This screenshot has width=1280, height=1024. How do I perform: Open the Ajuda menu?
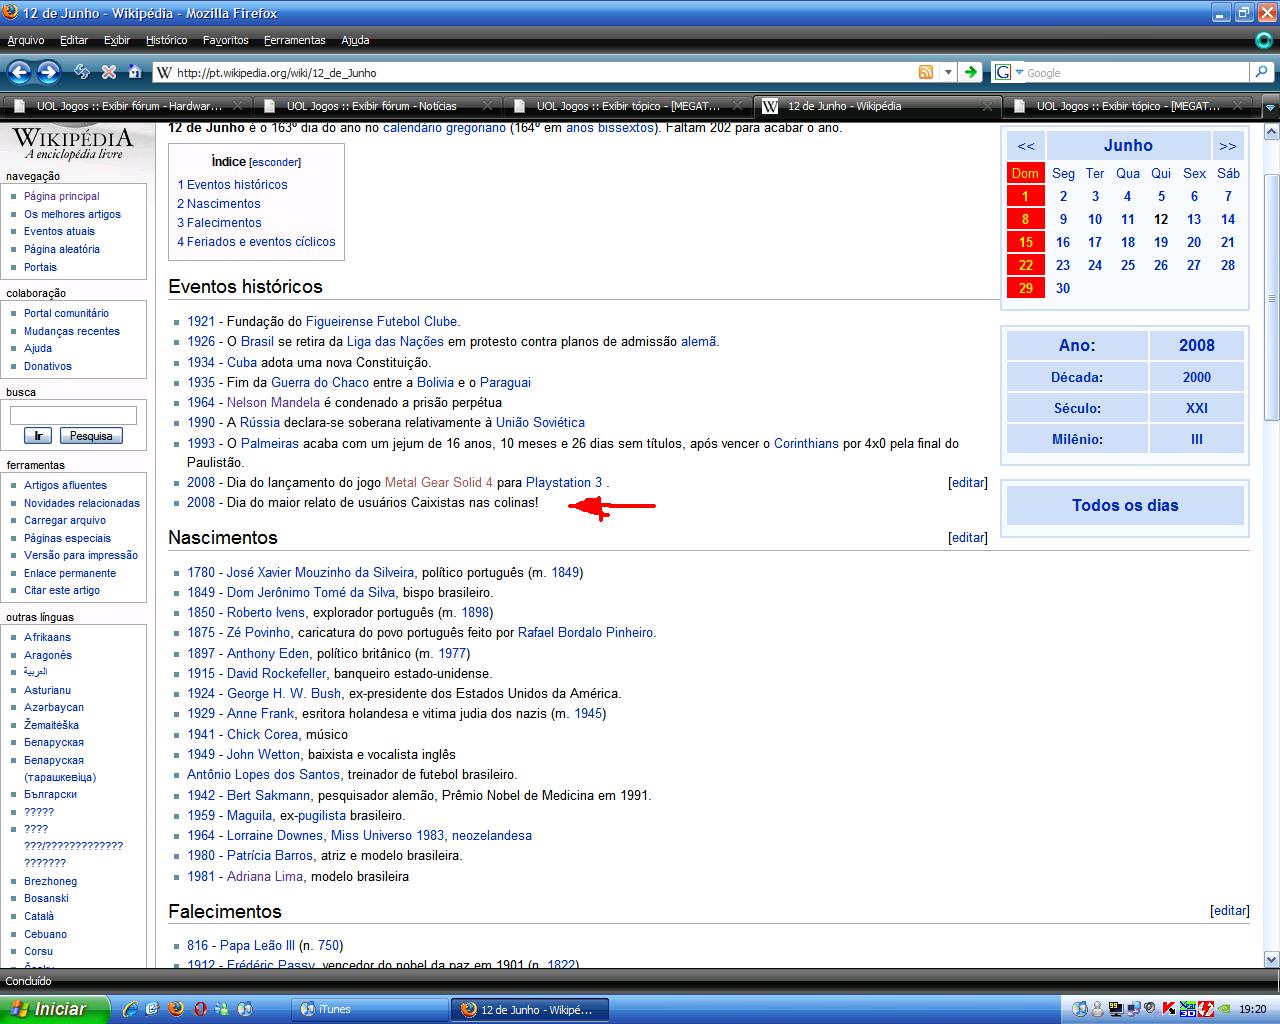point(355,40)
